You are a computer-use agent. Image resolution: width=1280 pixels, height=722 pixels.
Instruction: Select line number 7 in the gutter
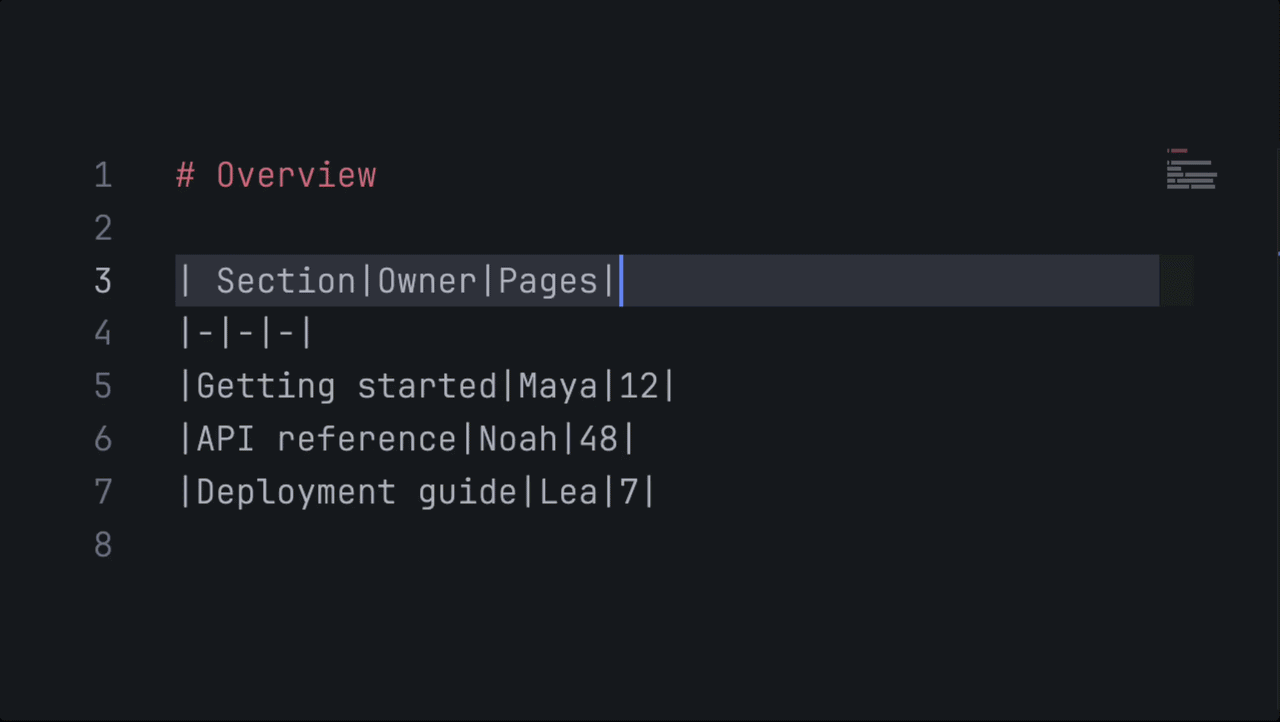pos(103,492)
